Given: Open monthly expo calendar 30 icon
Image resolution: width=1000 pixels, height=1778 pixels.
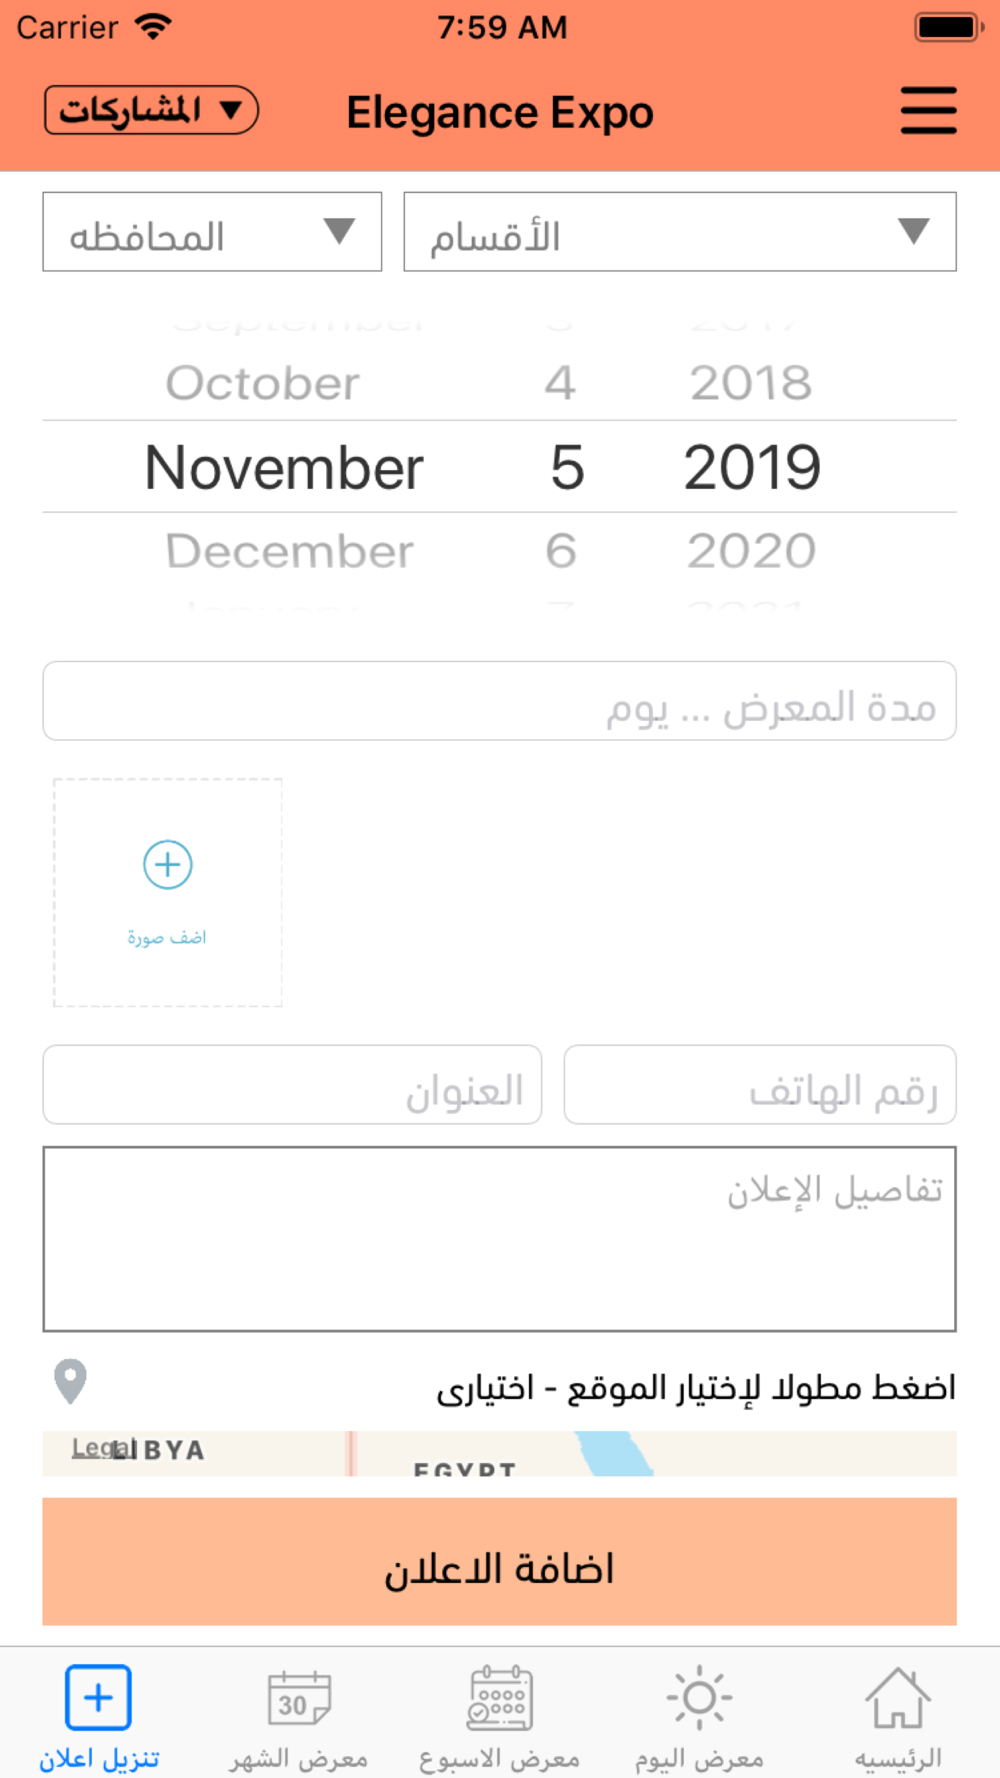Looking at the screenshot, I should (299, 1698).
